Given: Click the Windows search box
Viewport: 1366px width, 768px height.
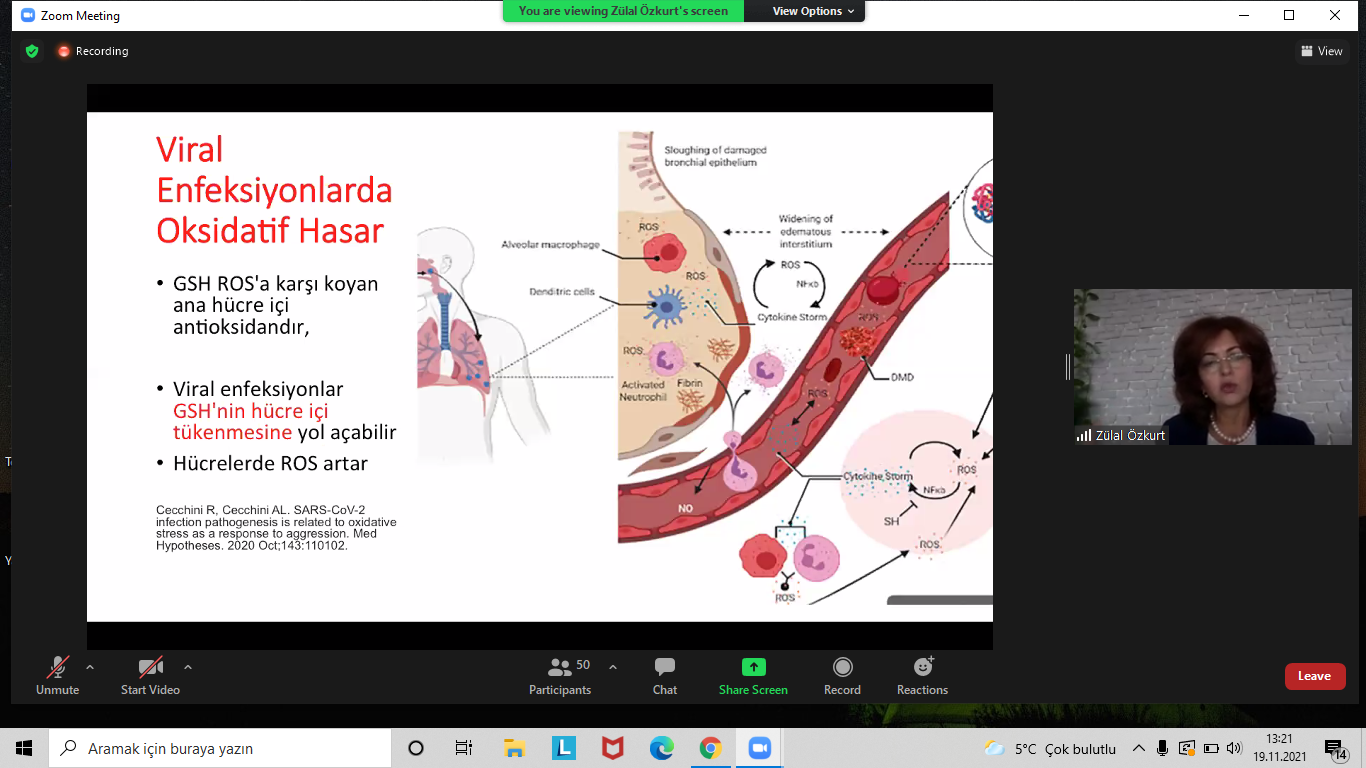Looking at the screenshot, I should click(220, 748).
